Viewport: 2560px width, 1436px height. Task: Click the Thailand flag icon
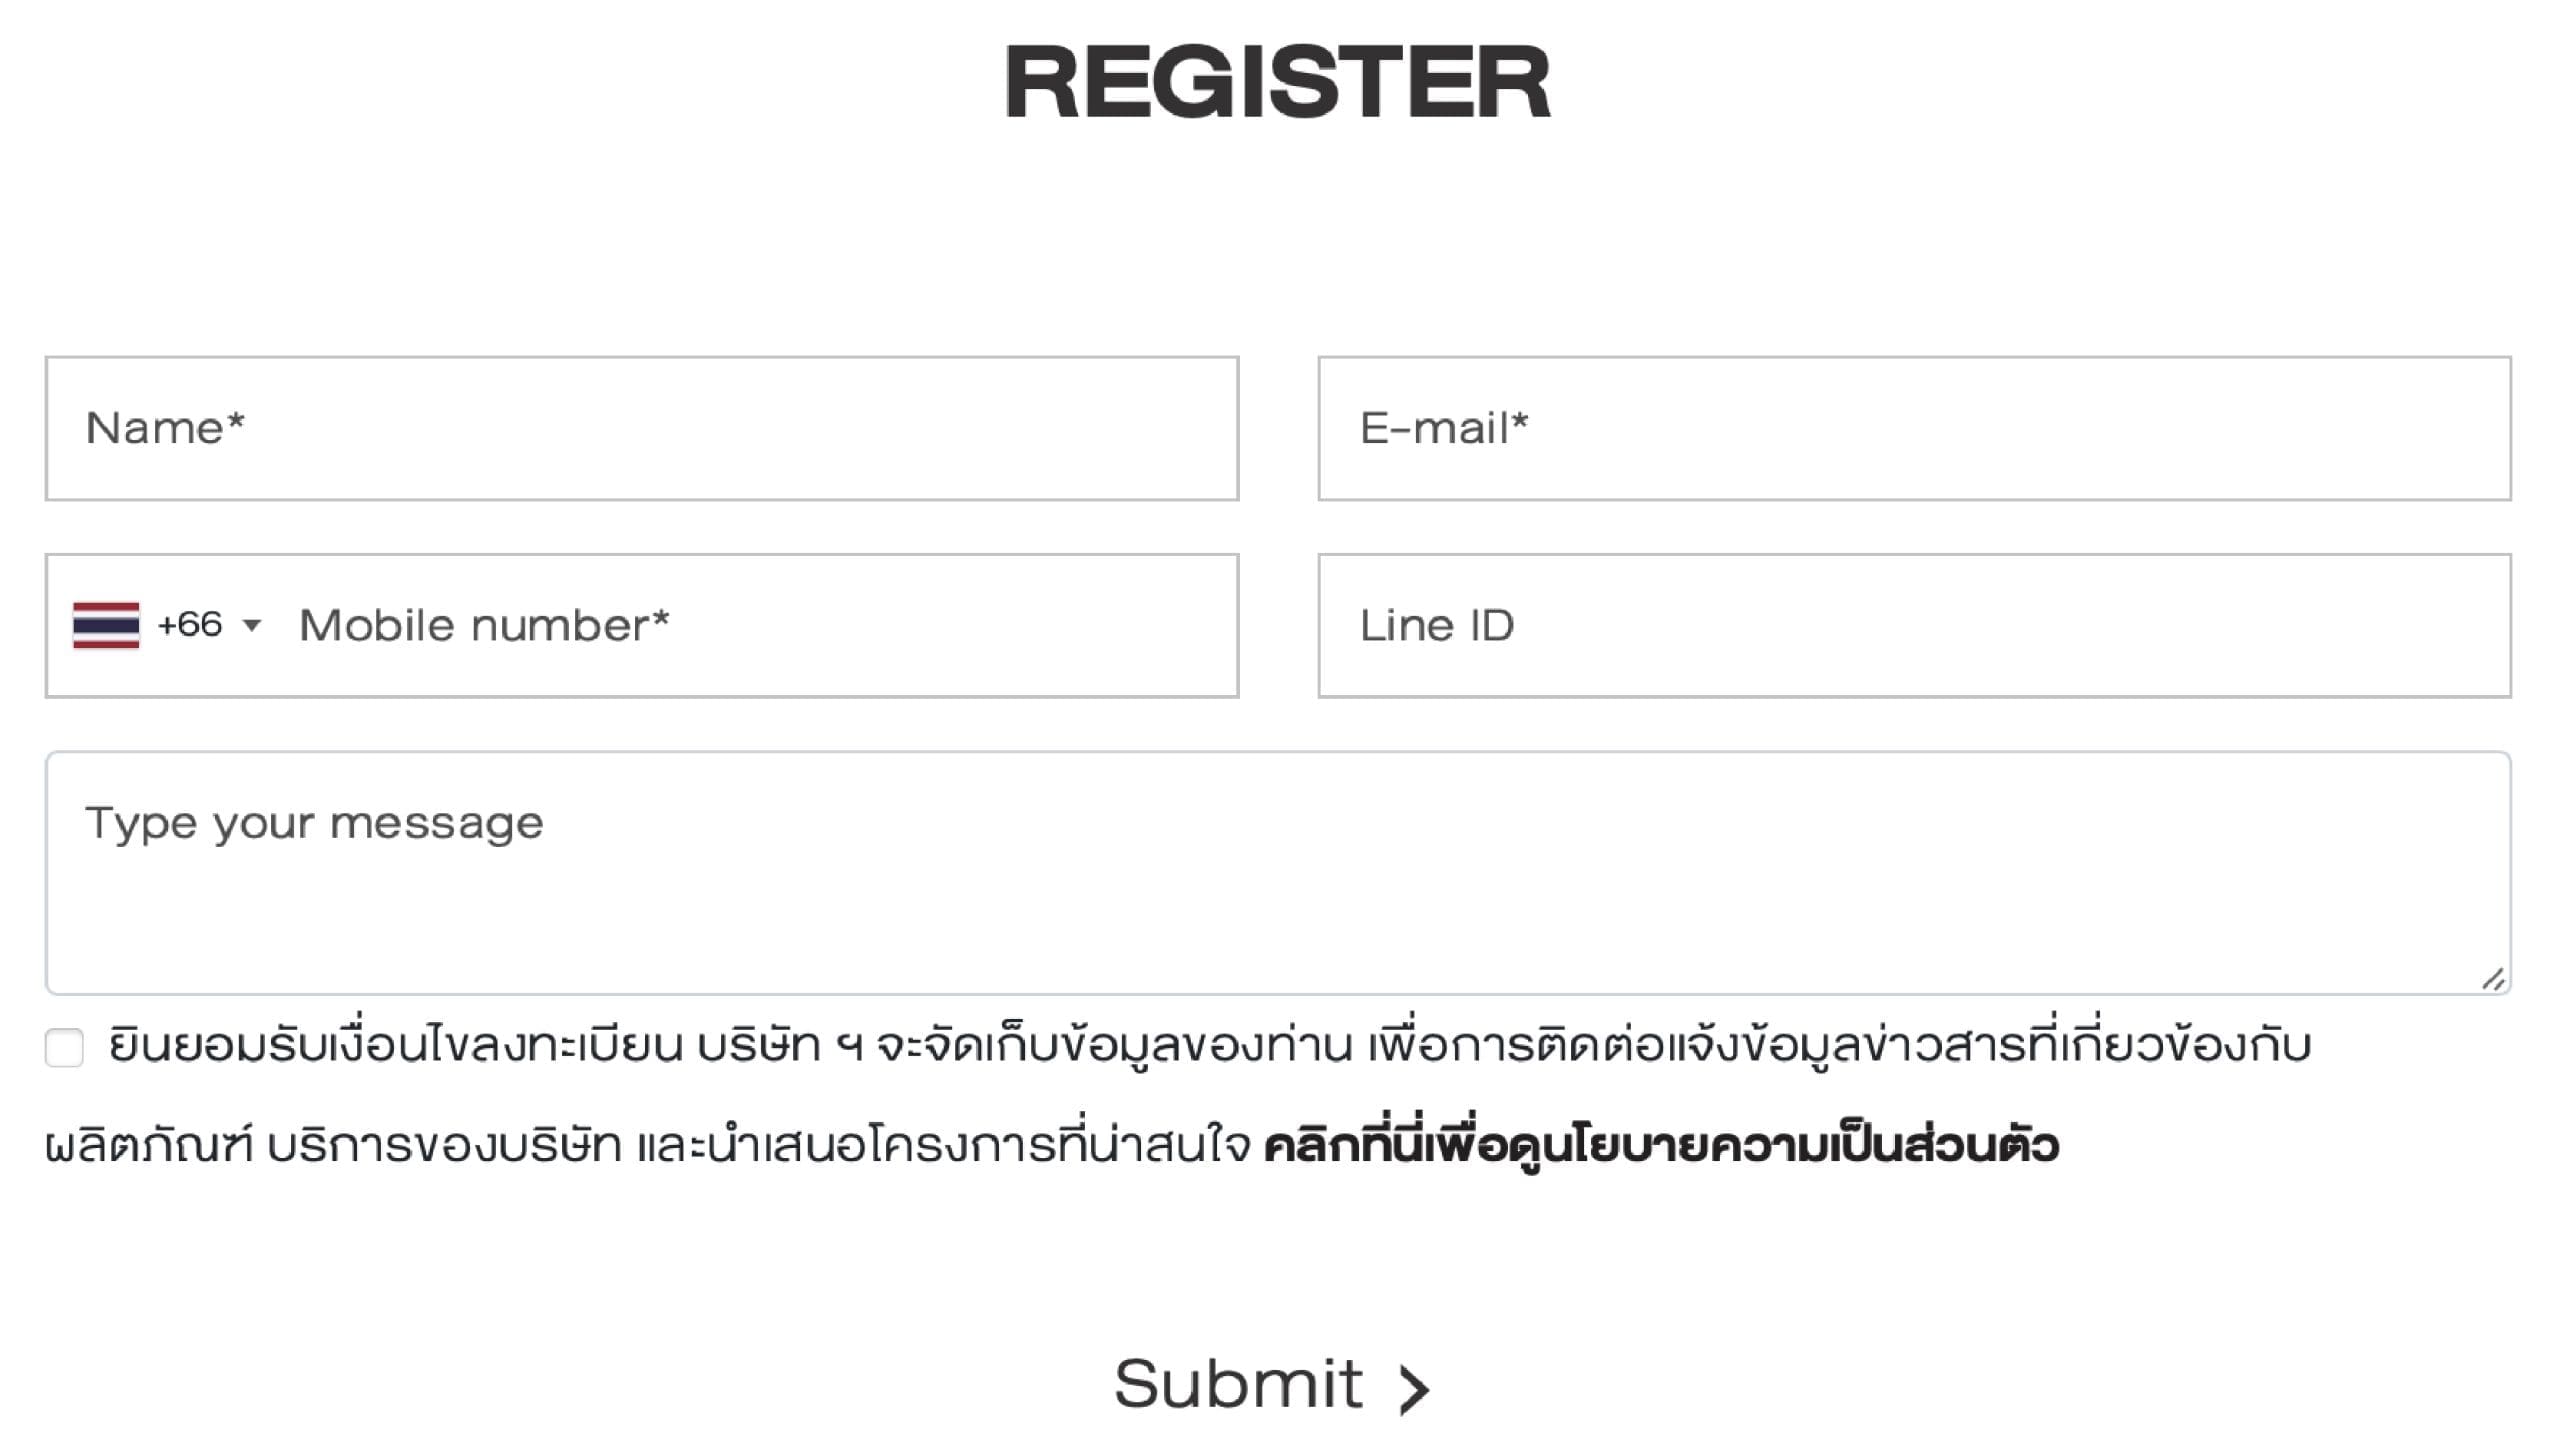tap(106, 625)
